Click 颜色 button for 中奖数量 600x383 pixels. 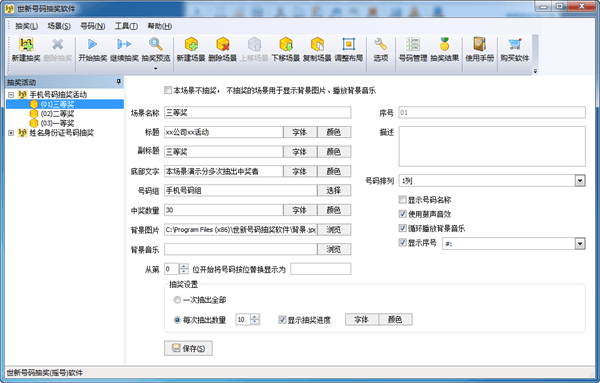click(x=334, y=210)
